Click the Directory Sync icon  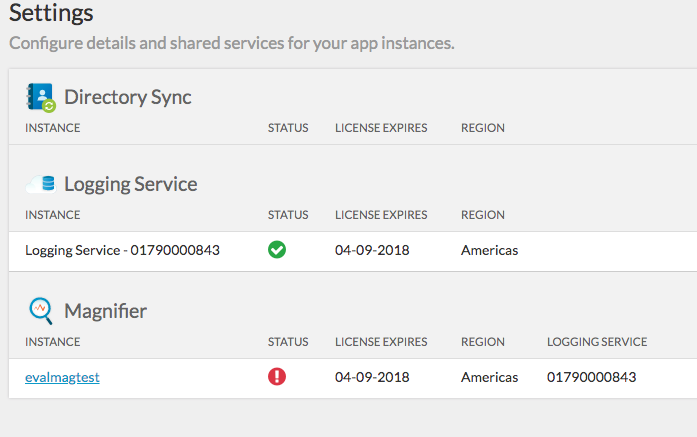point(41,97)
